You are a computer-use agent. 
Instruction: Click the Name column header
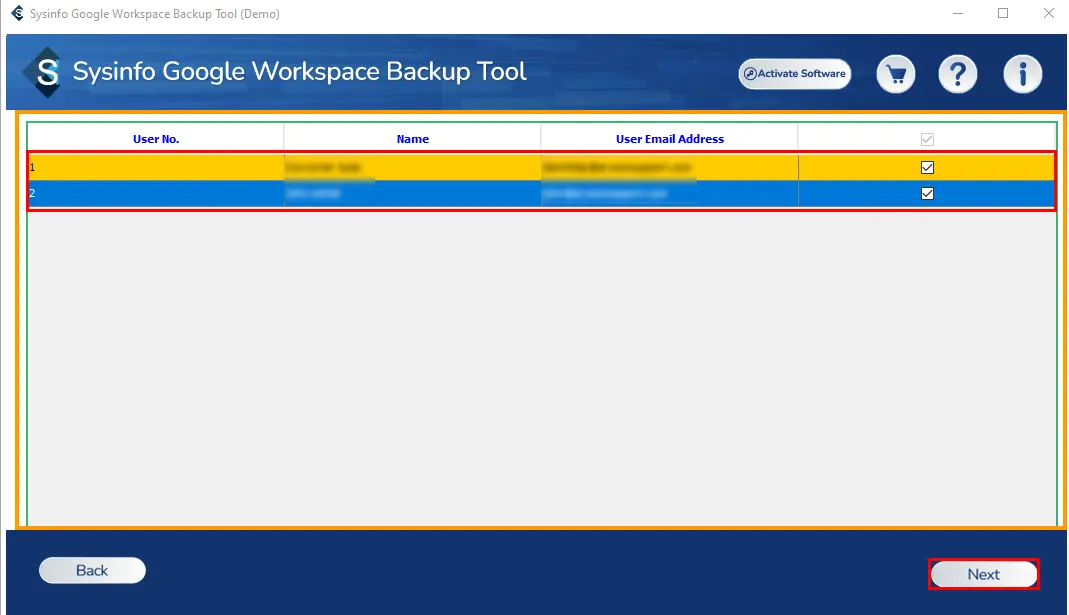pyautogui.click(x=412, y=138)
